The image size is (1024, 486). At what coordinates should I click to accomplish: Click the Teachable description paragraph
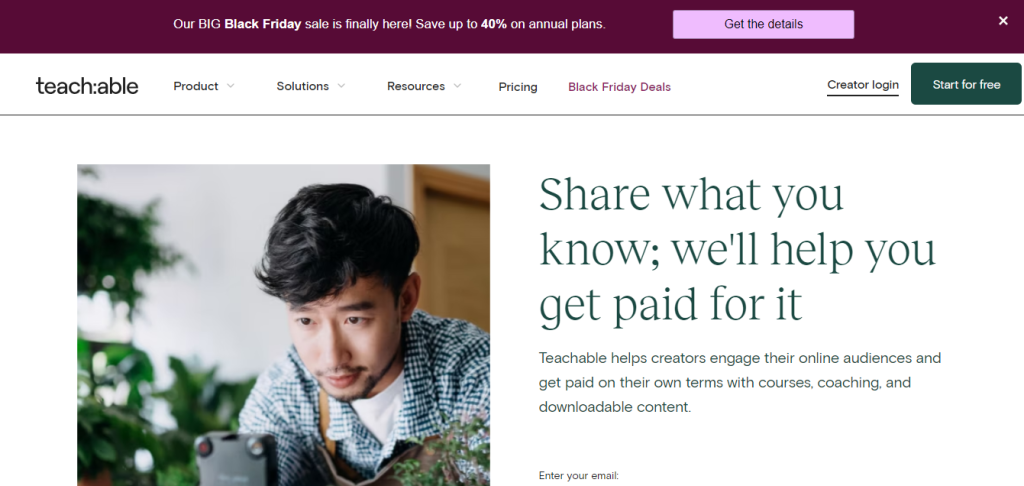(x=740, y=382)
